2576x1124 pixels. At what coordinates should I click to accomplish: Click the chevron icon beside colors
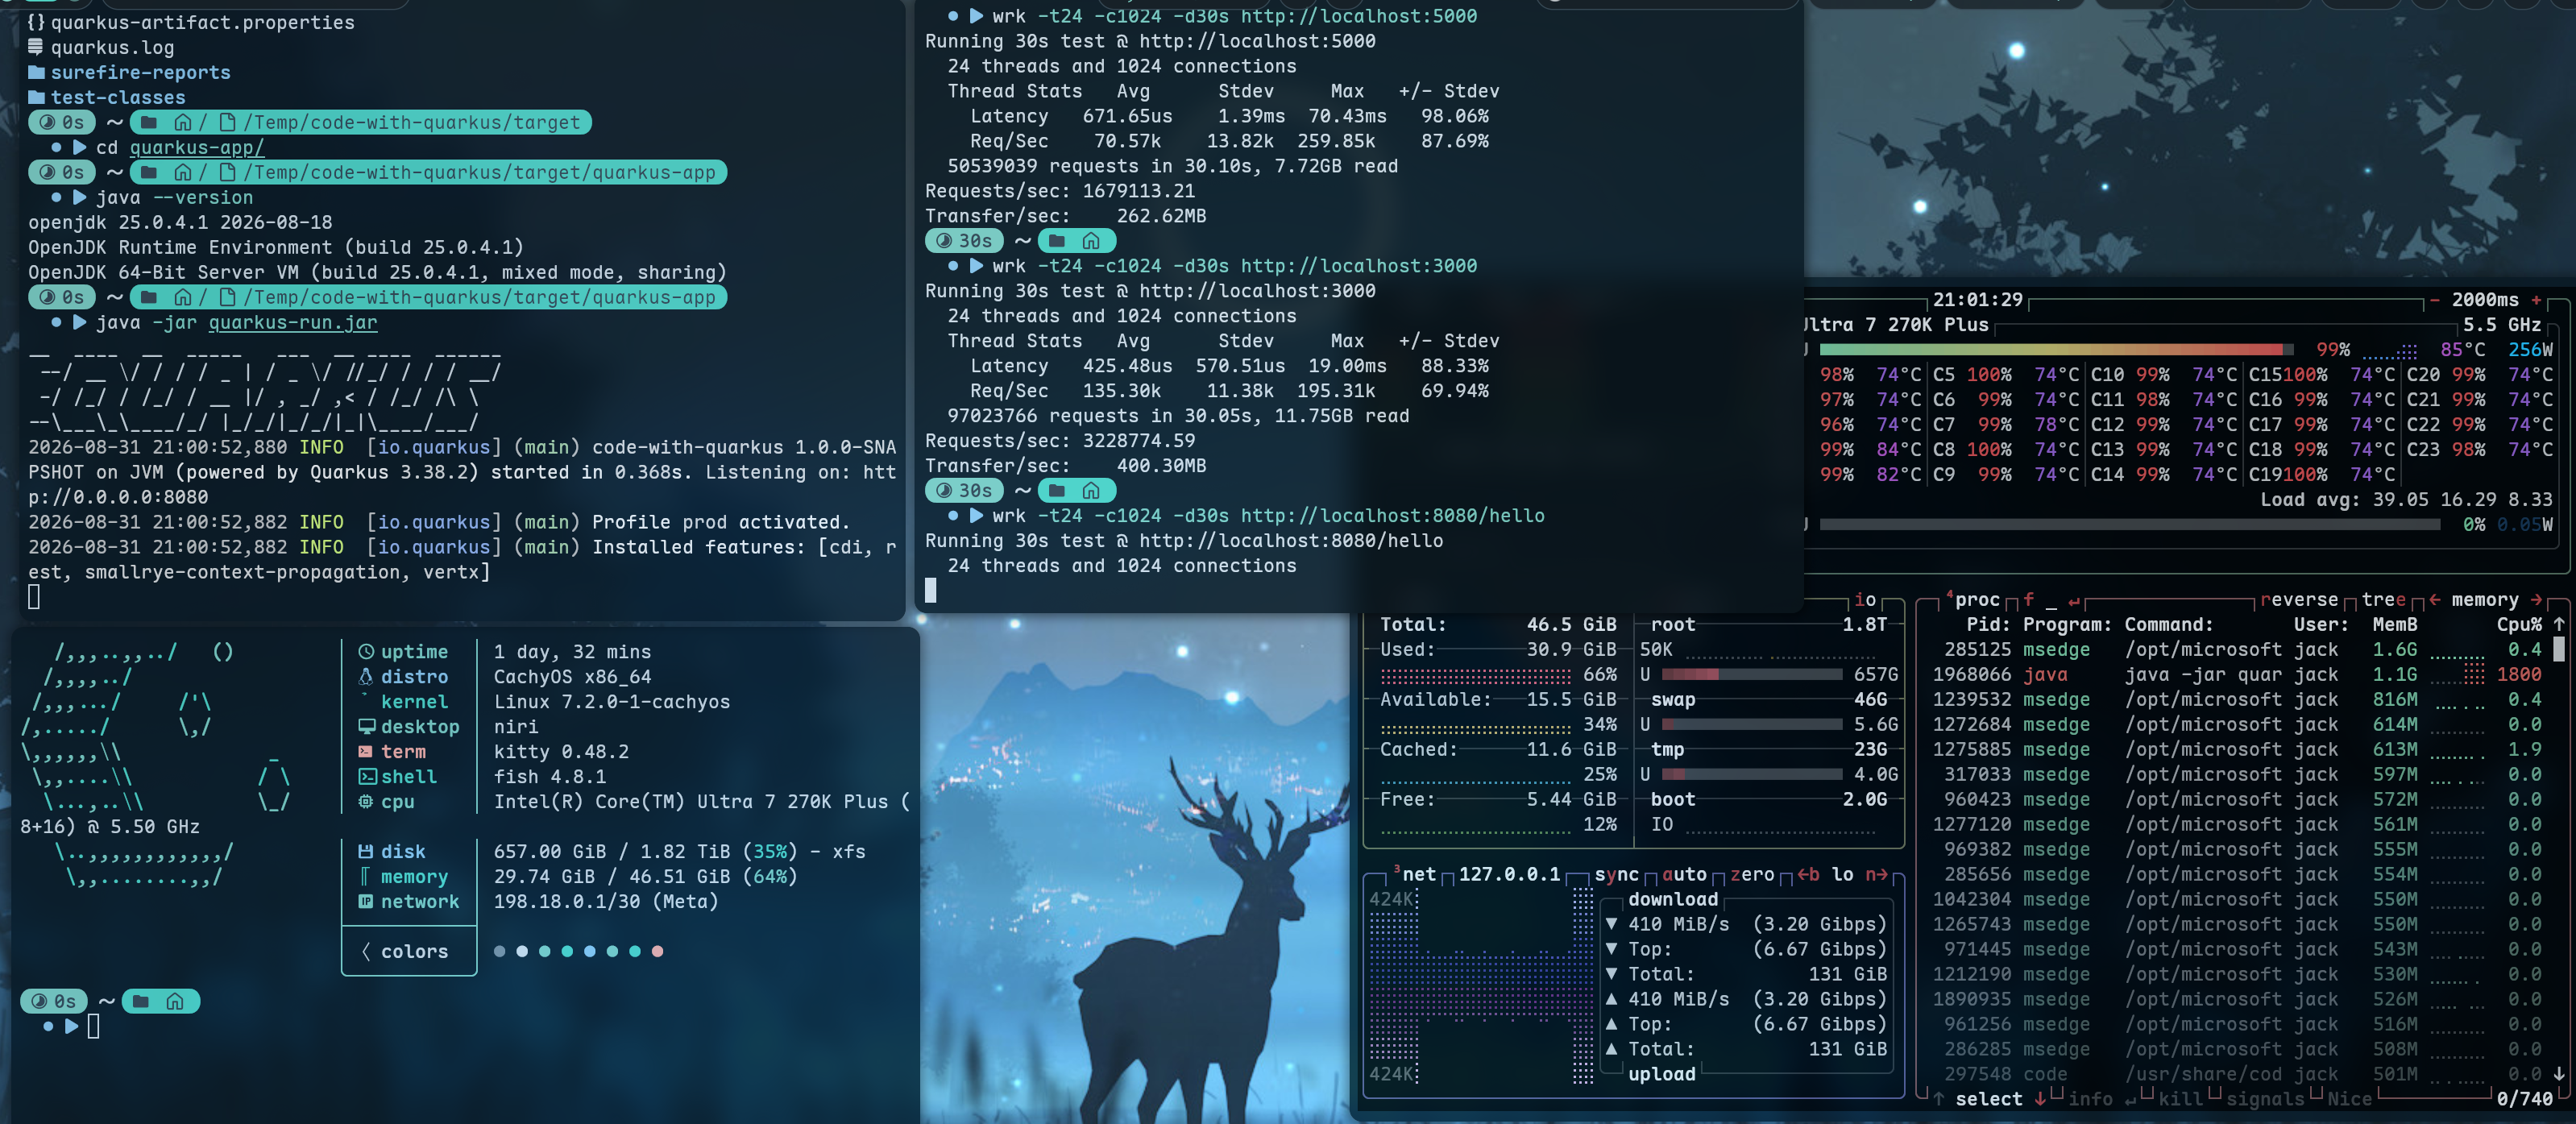pos(366,952)
